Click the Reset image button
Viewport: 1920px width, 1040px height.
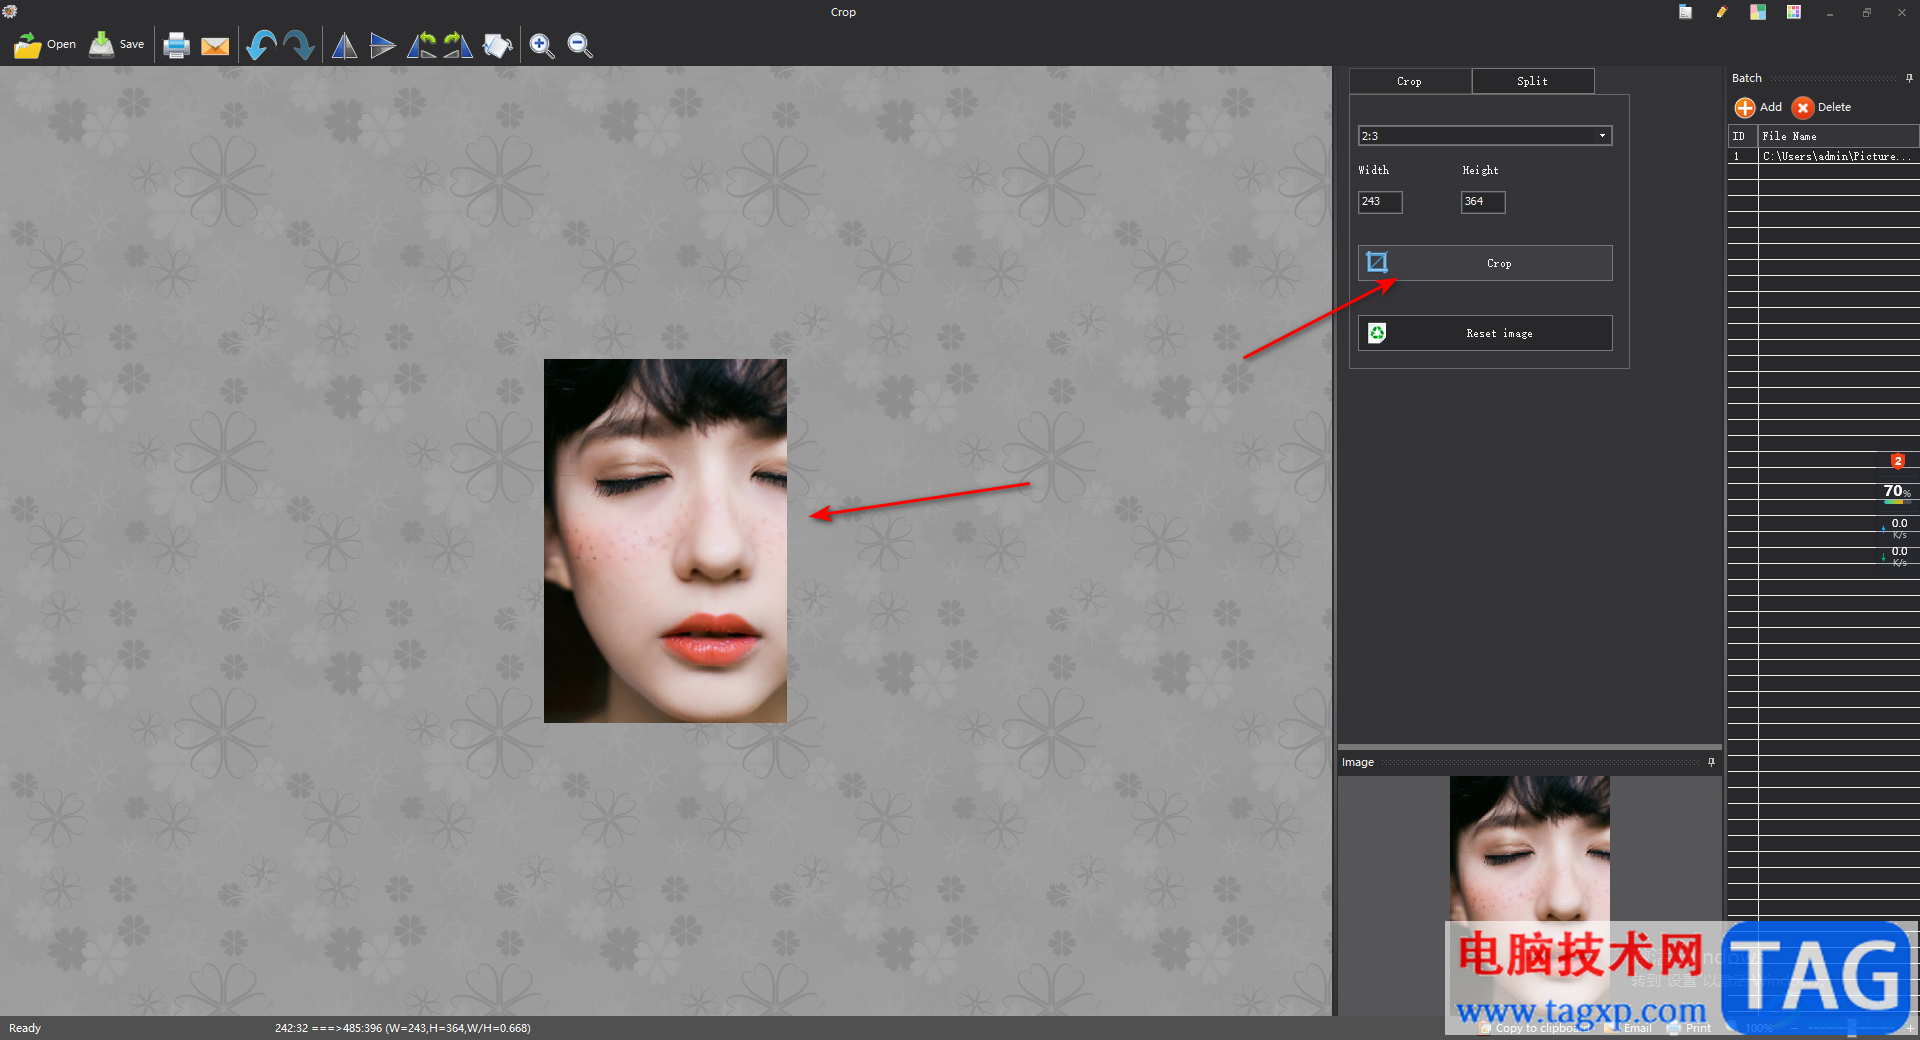pos(1485,333)
